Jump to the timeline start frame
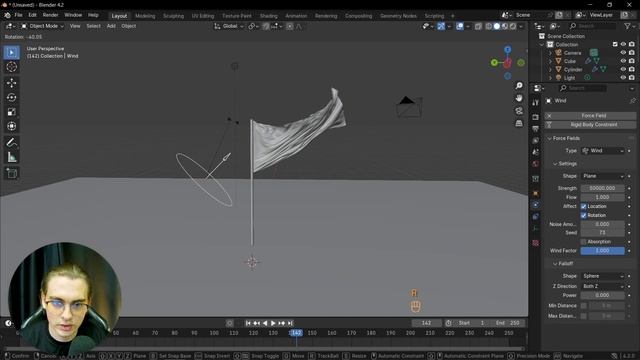This screenshot has width=640, height=360. pyautogui.click(x=248, y=323)
